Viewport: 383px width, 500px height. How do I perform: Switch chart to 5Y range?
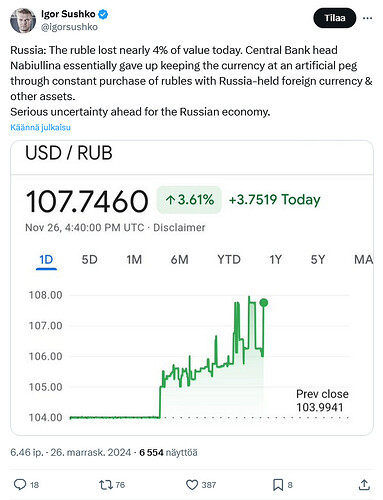tap(317, 259)
